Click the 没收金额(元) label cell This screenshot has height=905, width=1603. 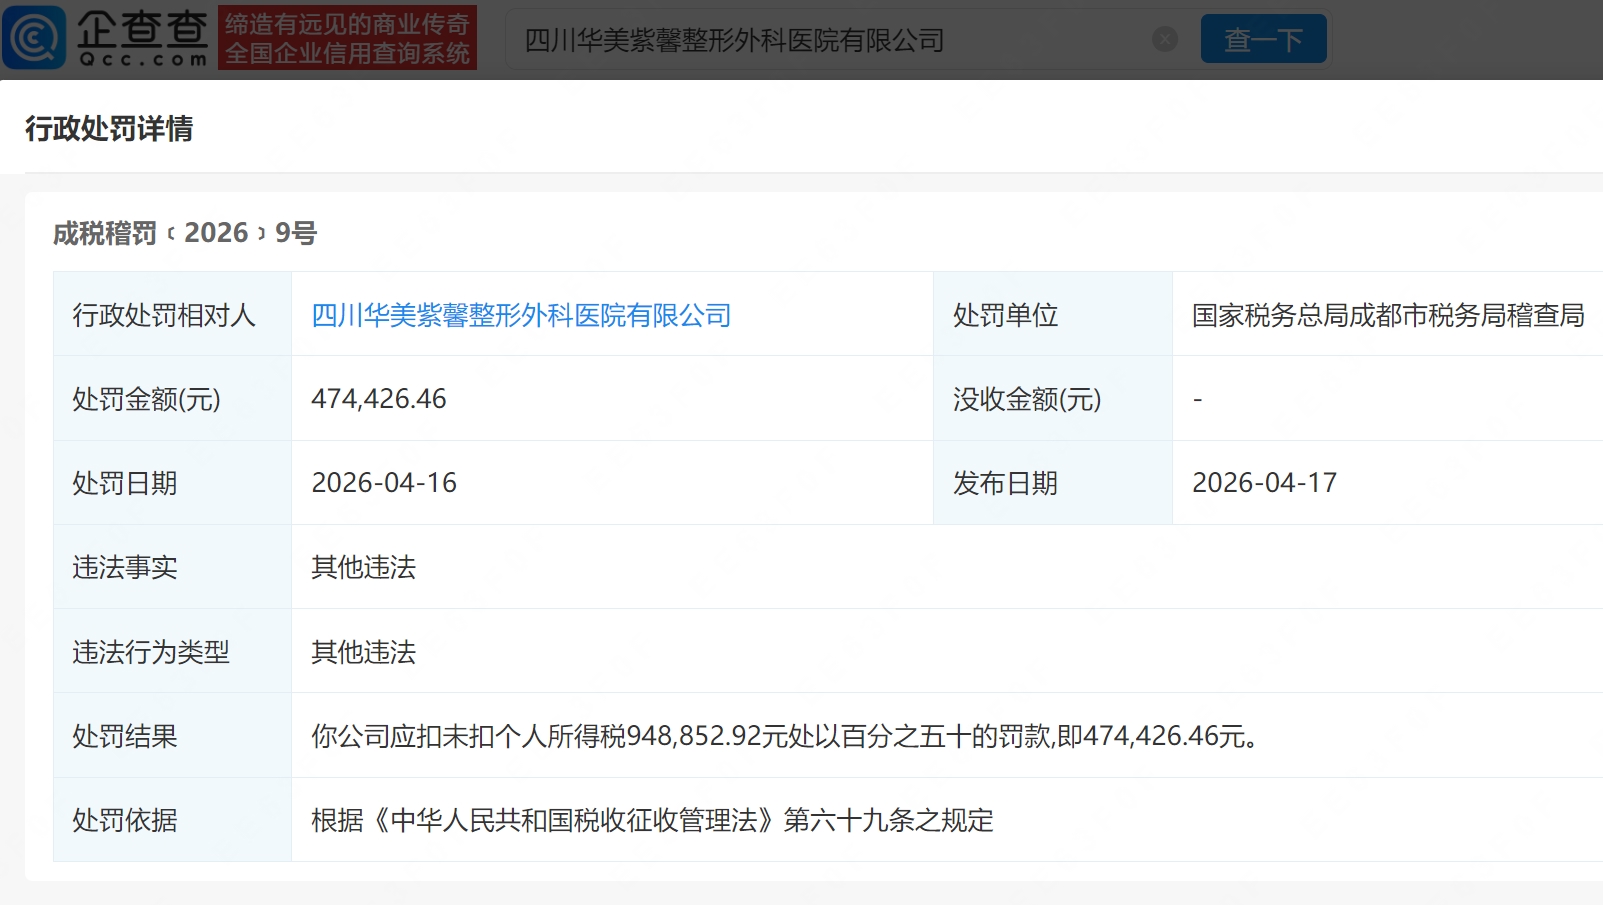[x=1053, y=399]
